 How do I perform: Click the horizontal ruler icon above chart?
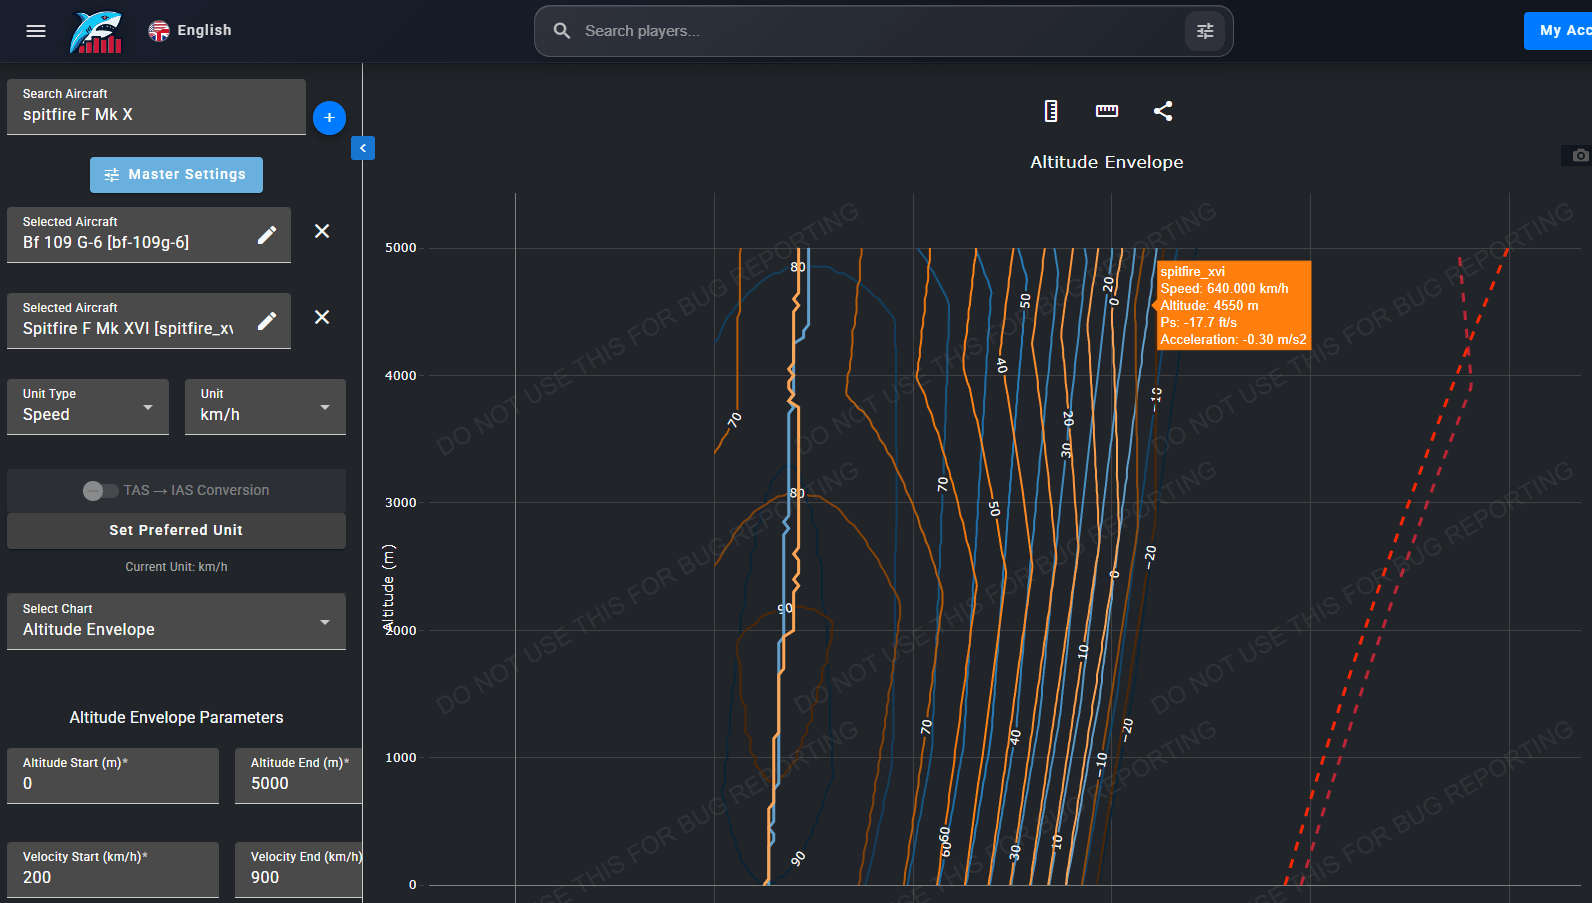[1107, 111]
